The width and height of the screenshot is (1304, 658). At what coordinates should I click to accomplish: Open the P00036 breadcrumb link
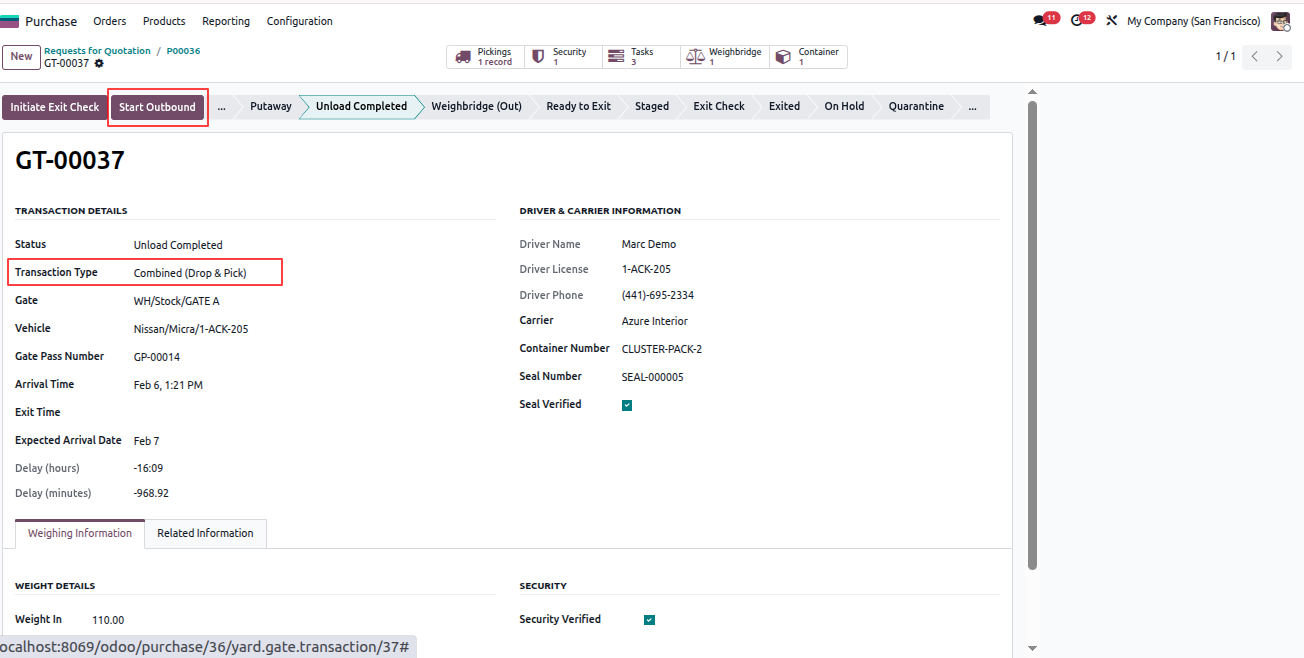point(183,51)
